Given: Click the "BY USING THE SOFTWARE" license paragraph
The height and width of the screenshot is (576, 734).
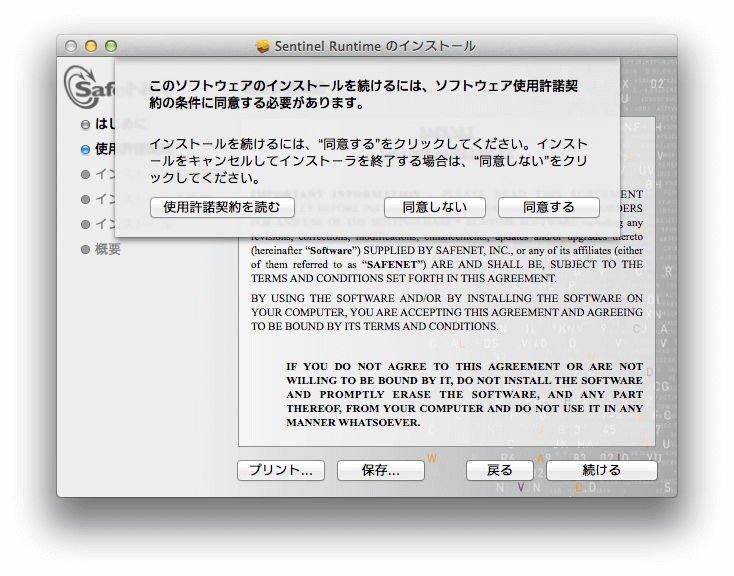Looking at the screenshot, I should [447, 312].
